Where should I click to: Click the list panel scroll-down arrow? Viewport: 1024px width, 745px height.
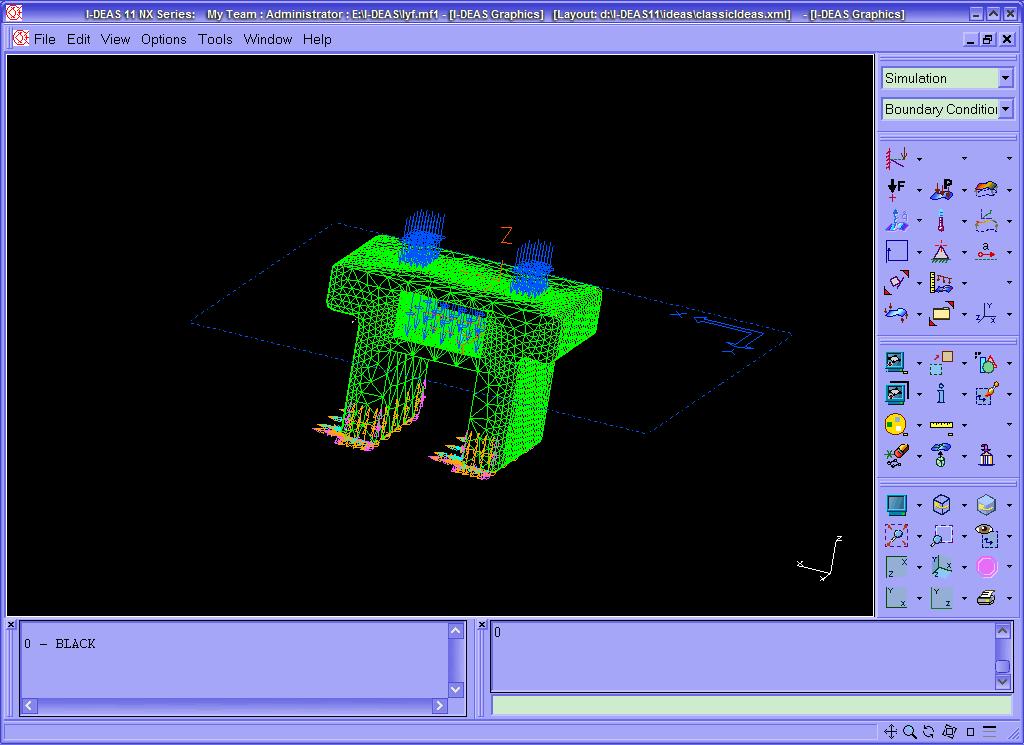[456, 689]
